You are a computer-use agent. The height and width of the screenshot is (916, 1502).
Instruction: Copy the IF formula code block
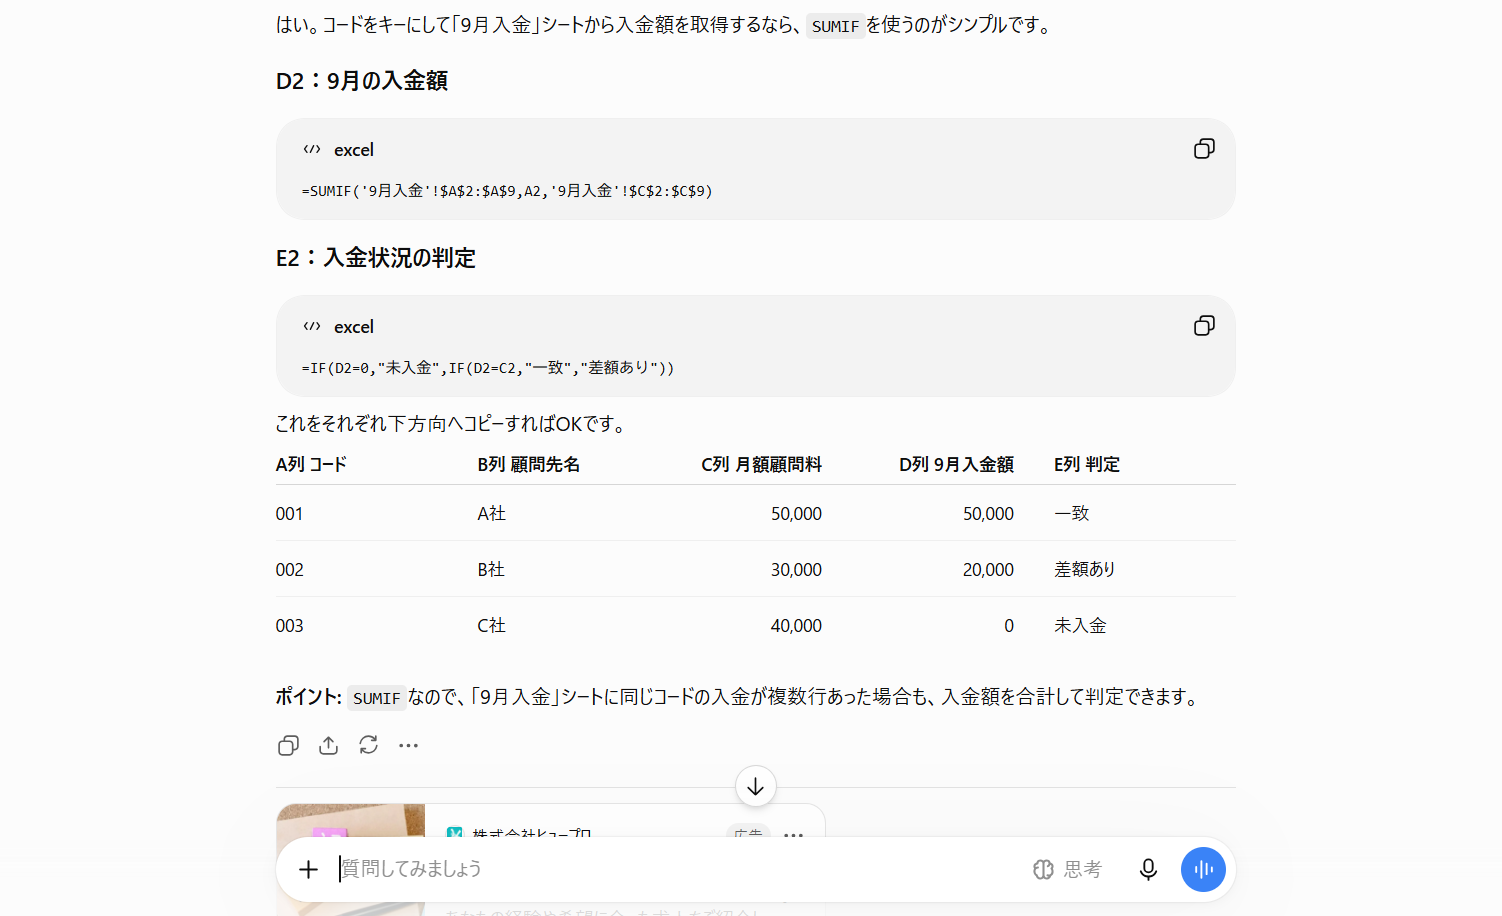coord(1204,326)
